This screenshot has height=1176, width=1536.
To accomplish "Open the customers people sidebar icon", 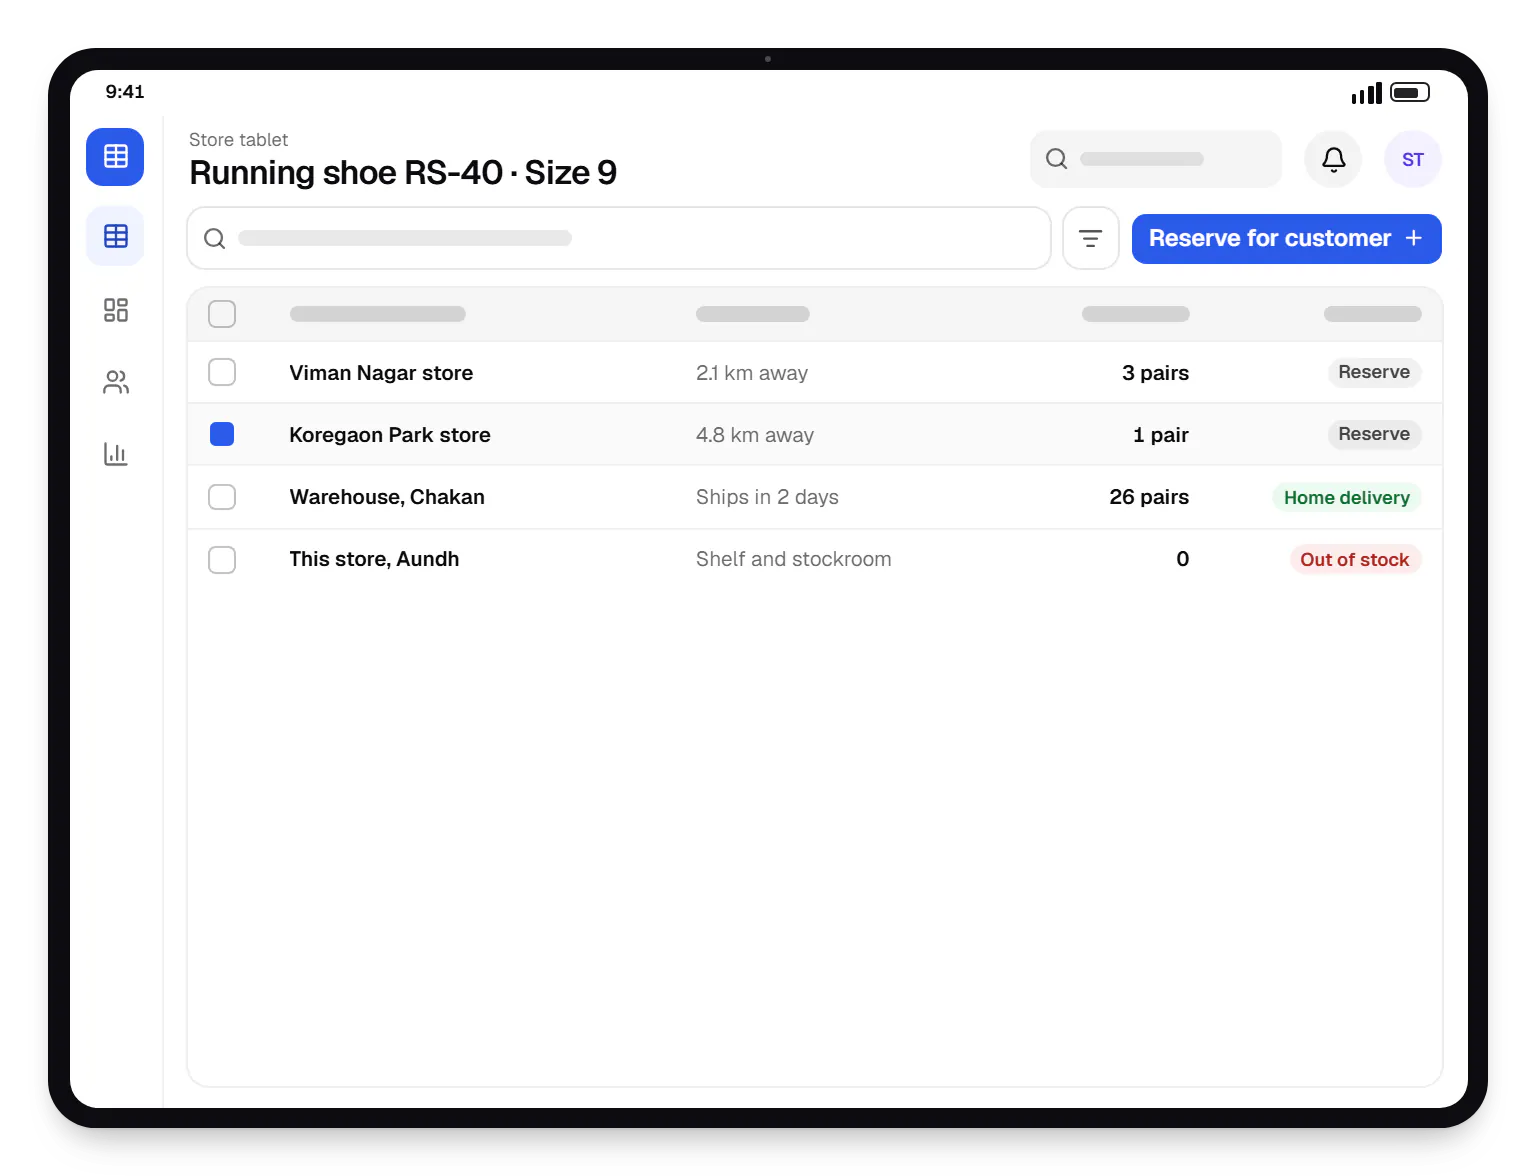I will (115, 382).
